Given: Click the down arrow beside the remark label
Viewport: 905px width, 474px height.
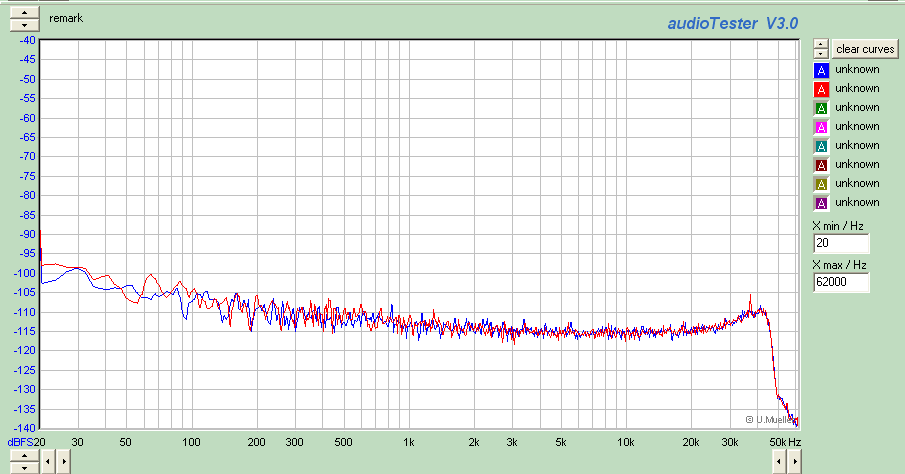Looking at the screenshot, I should [x=24, y=25].
